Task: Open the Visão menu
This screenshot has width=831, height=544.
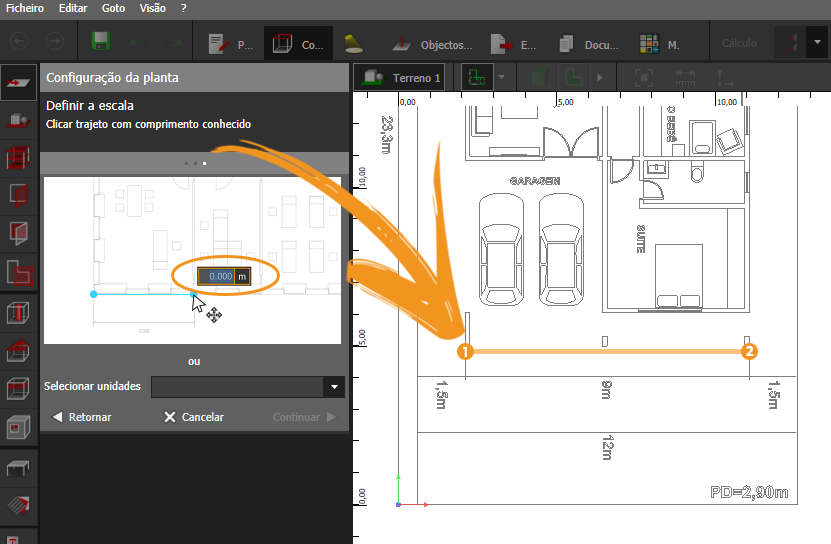Action: click(152, 7)
